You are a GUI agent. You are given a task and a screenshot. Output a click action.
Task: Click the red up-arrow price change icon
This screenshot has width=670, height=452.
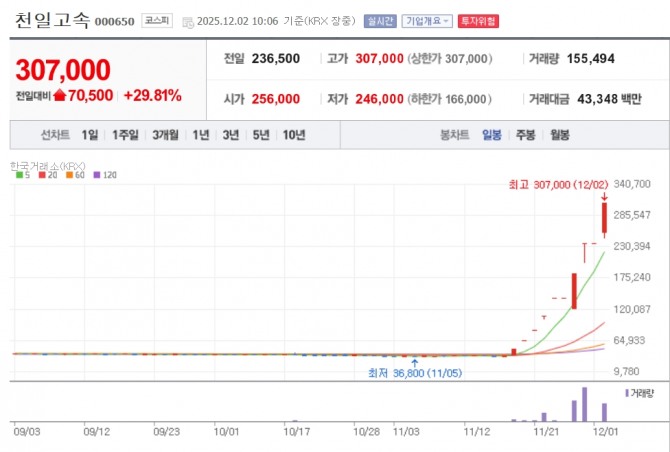coord(59,96)
